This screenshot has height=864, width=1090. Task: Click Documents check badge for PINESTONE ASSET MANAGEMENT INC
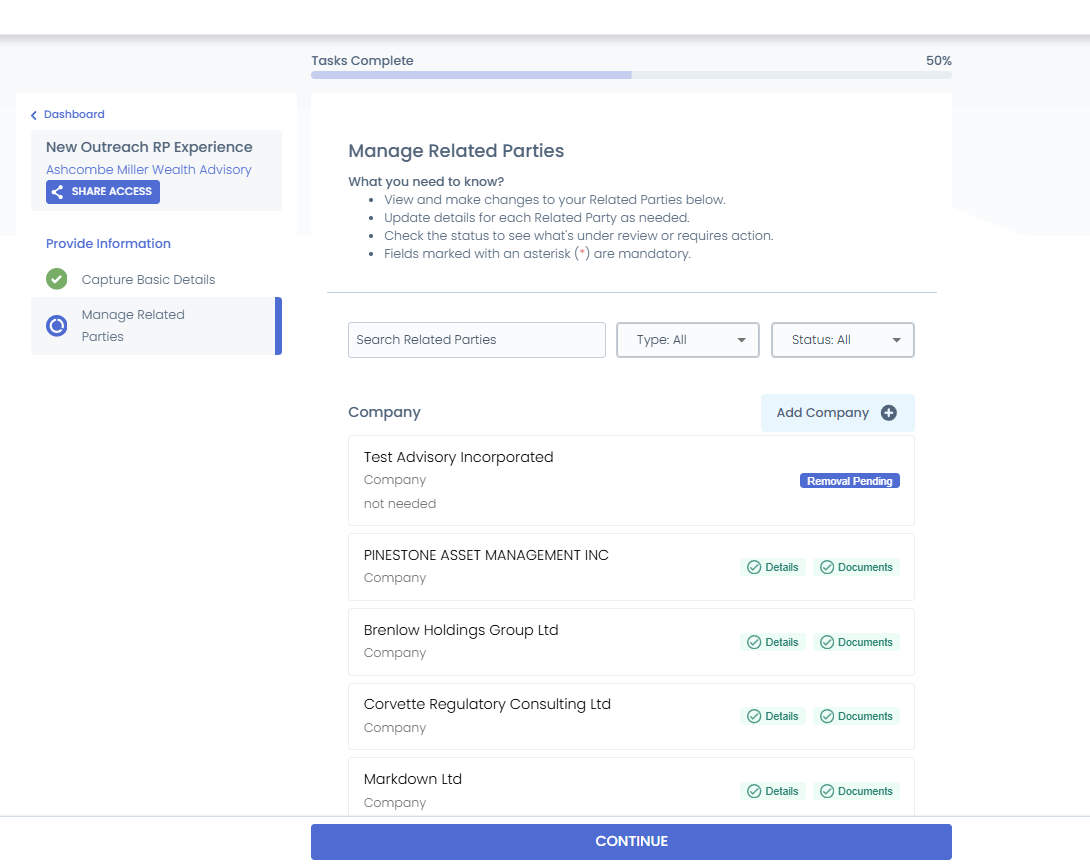856,567
